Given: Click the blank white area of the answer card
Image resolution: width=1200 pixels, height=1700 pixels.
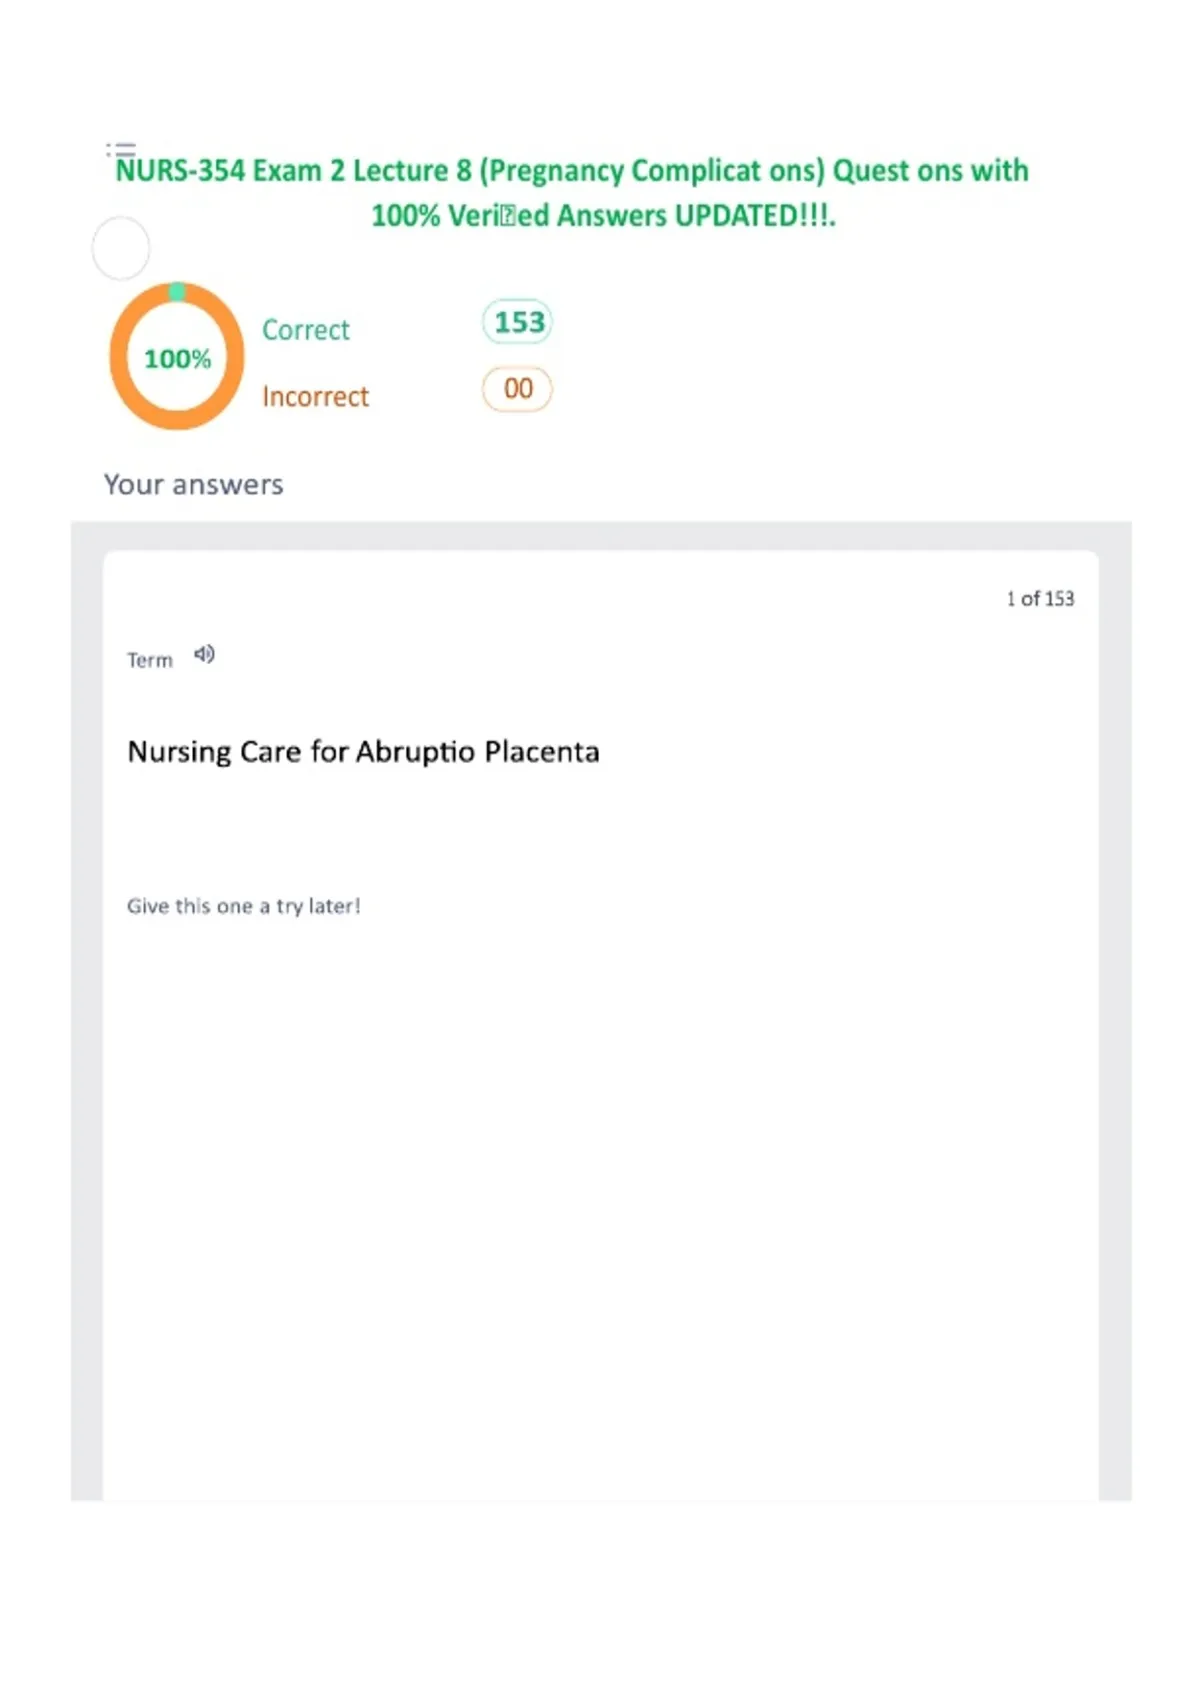Looking at the screenshot, I should pyautogui.click(x=600, y=1200).
